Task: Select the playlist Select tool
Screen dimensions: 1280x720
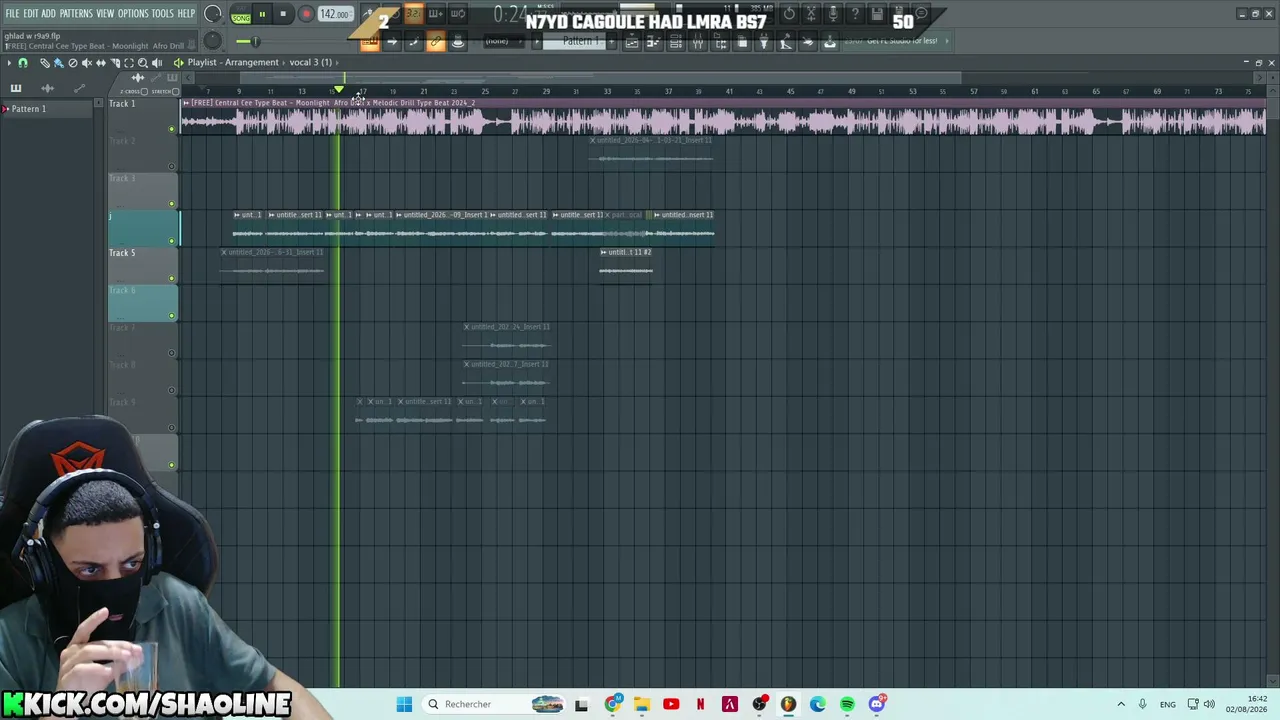Action: click(x=128, y=62)
